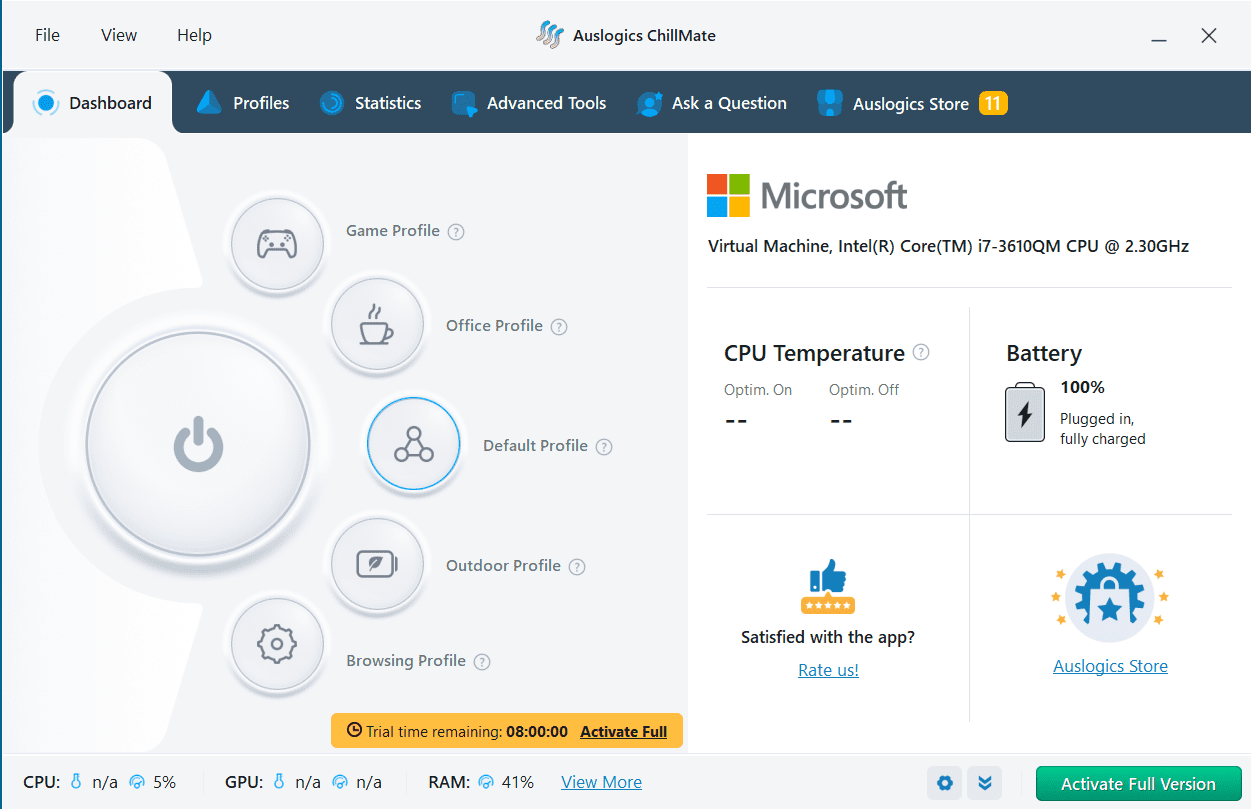Click the battery 100% value

tap(1082, 387)
